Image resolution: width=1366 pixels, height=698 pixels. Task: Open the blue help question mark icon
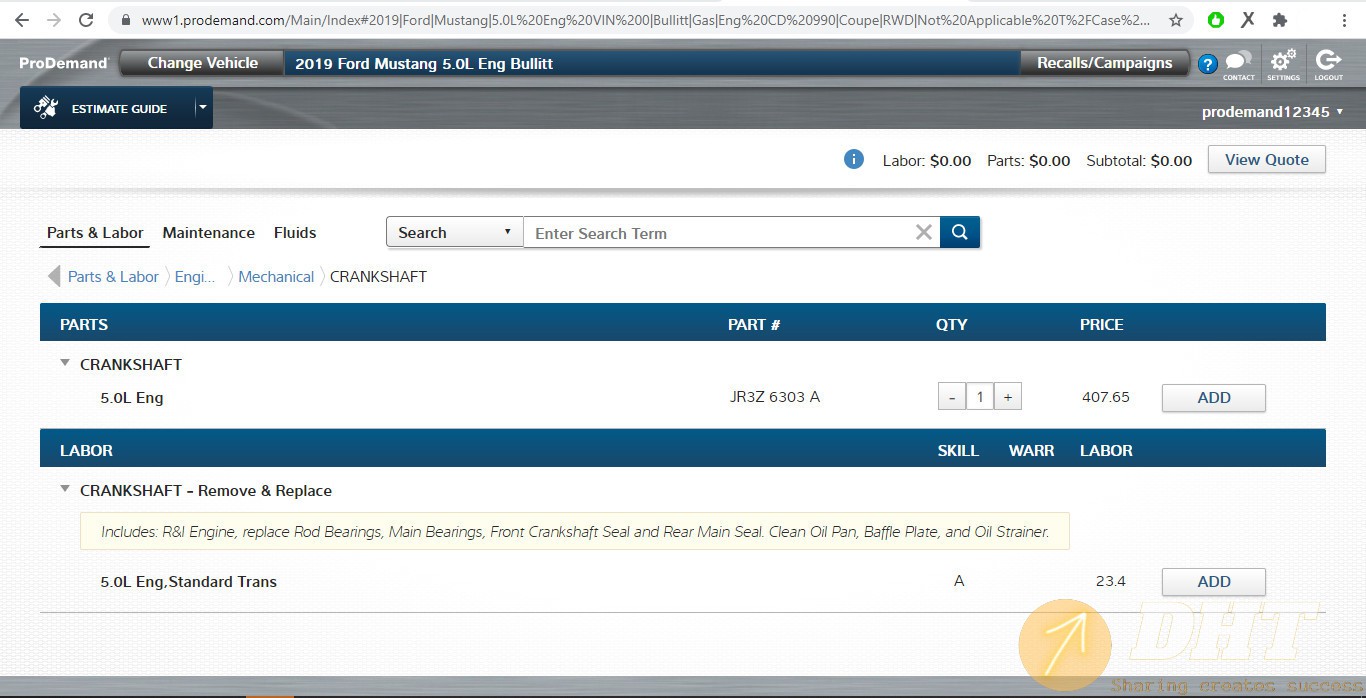click(x=1207, y=65)
